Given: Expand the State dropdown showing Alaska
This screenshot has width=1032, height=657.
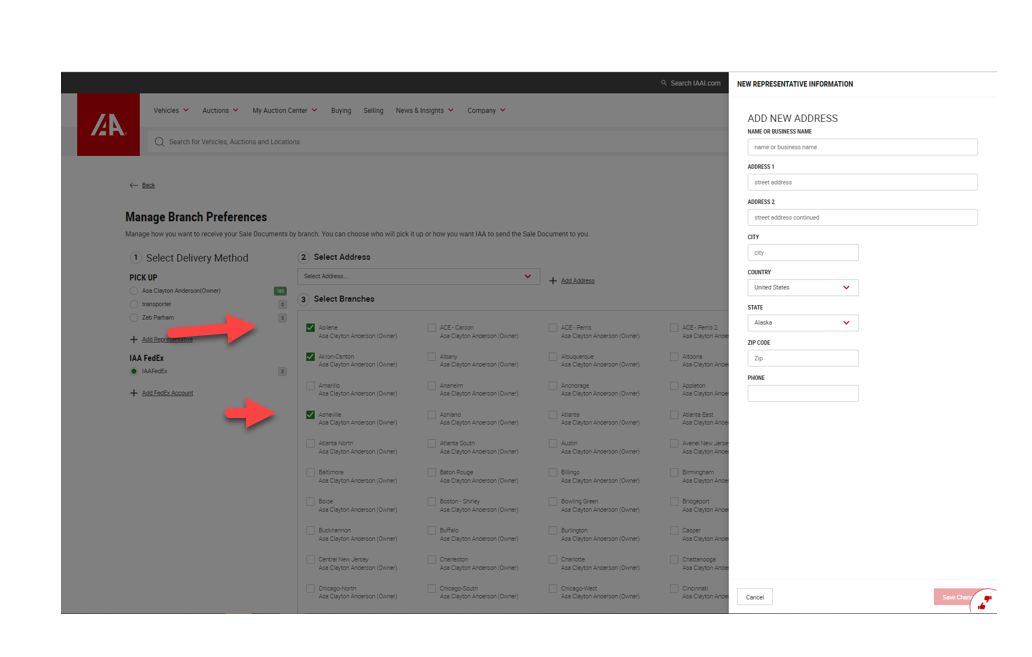Looking at the screenshot, I should (802, 323).
